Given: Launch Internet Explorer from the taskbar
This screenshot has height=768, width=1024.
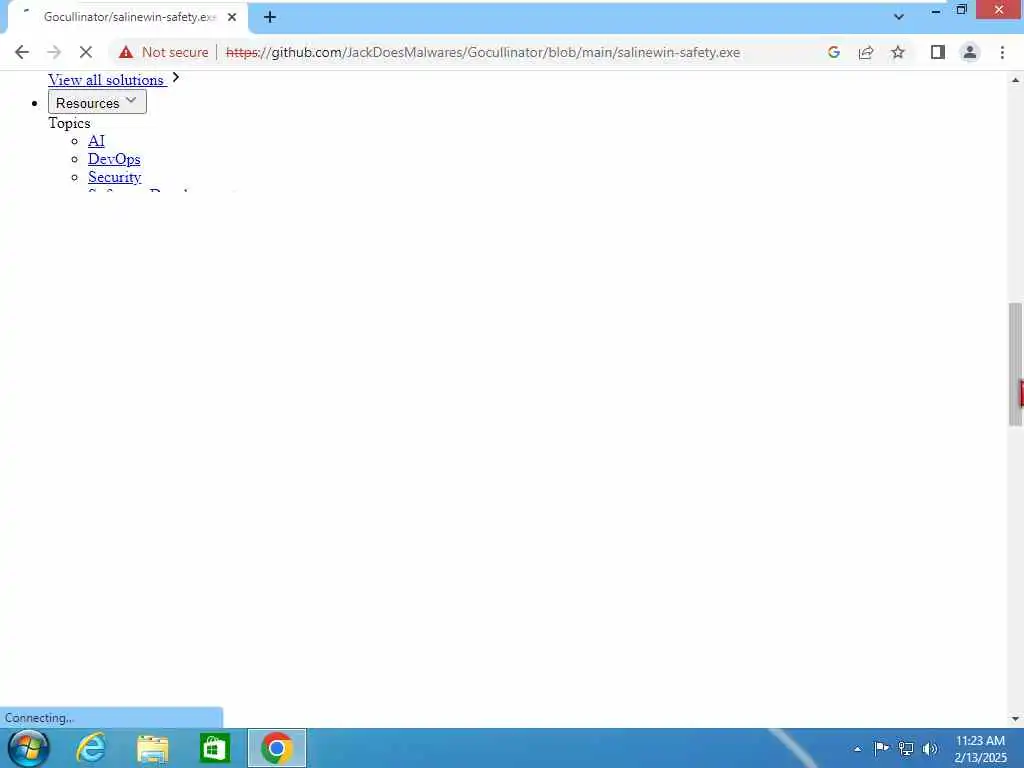Looking at the screenshot, I should 91,748.
